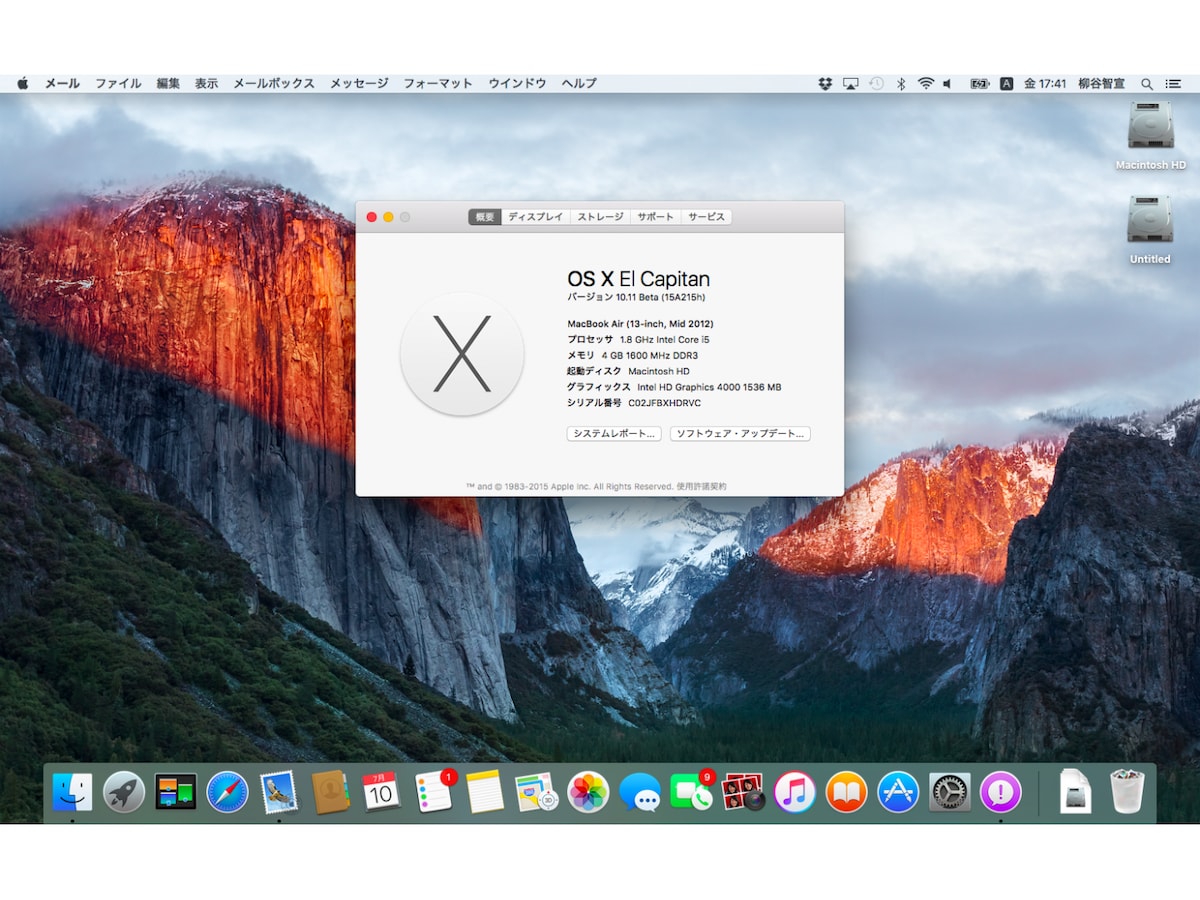The image size is (1200, 900).
Task: Open FaceTime with badge 9
Action: pyautogui.click(x=692, y=792)
